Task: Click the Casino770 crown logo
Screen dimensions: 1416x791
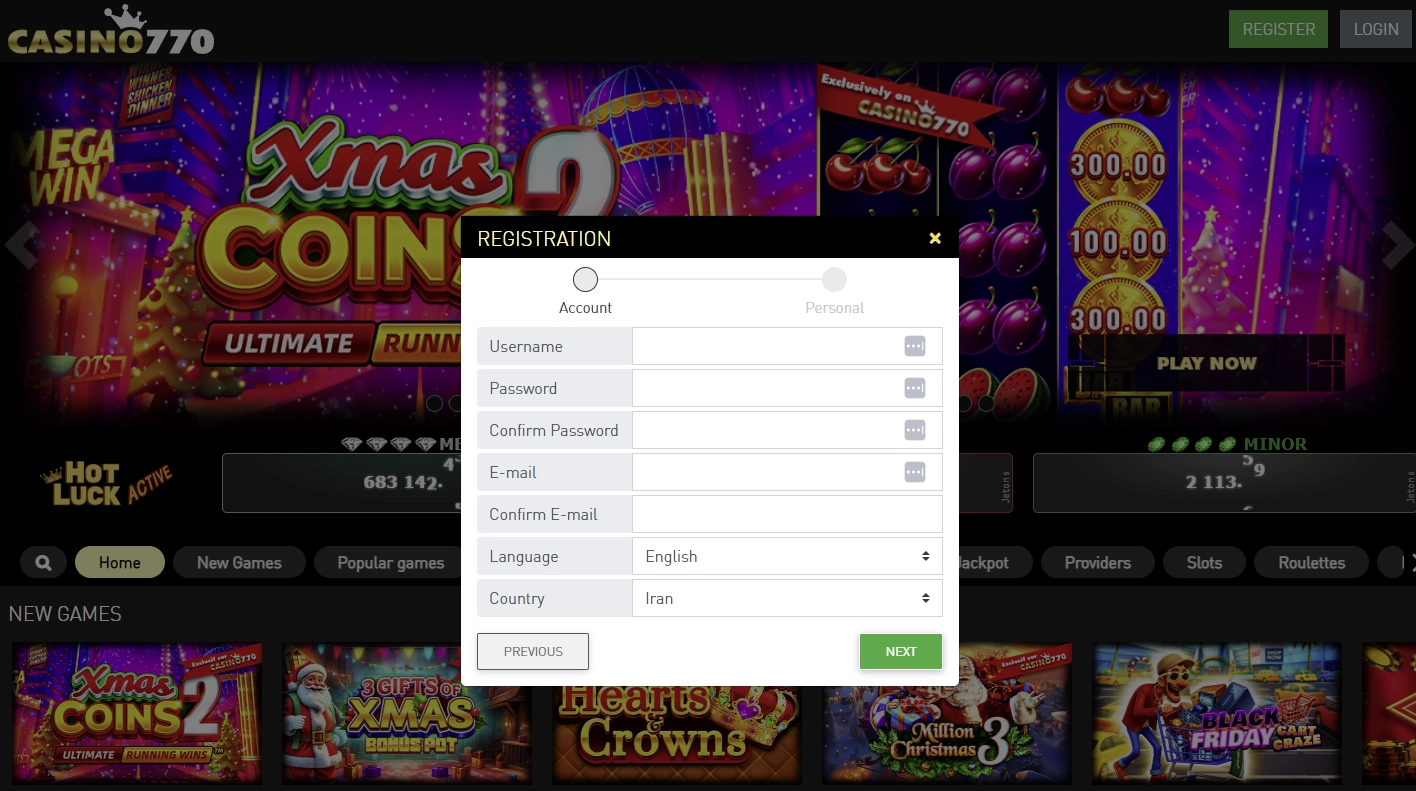Action: point(110,31)
